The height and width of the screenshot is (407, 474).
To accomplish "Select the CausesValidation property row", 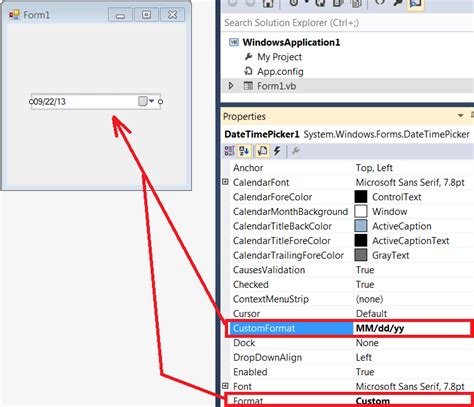I will (x=352, y=270).
